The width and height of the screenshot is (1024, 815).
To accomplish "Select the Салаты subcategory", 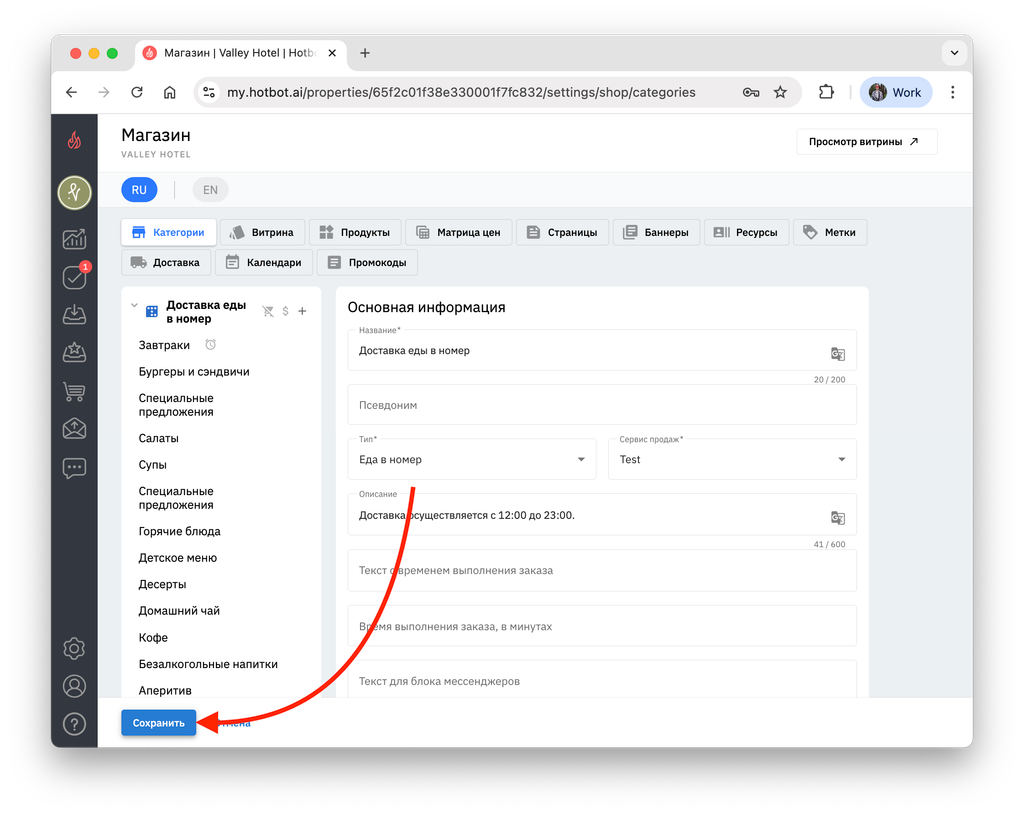I will (x=159, y=438).
